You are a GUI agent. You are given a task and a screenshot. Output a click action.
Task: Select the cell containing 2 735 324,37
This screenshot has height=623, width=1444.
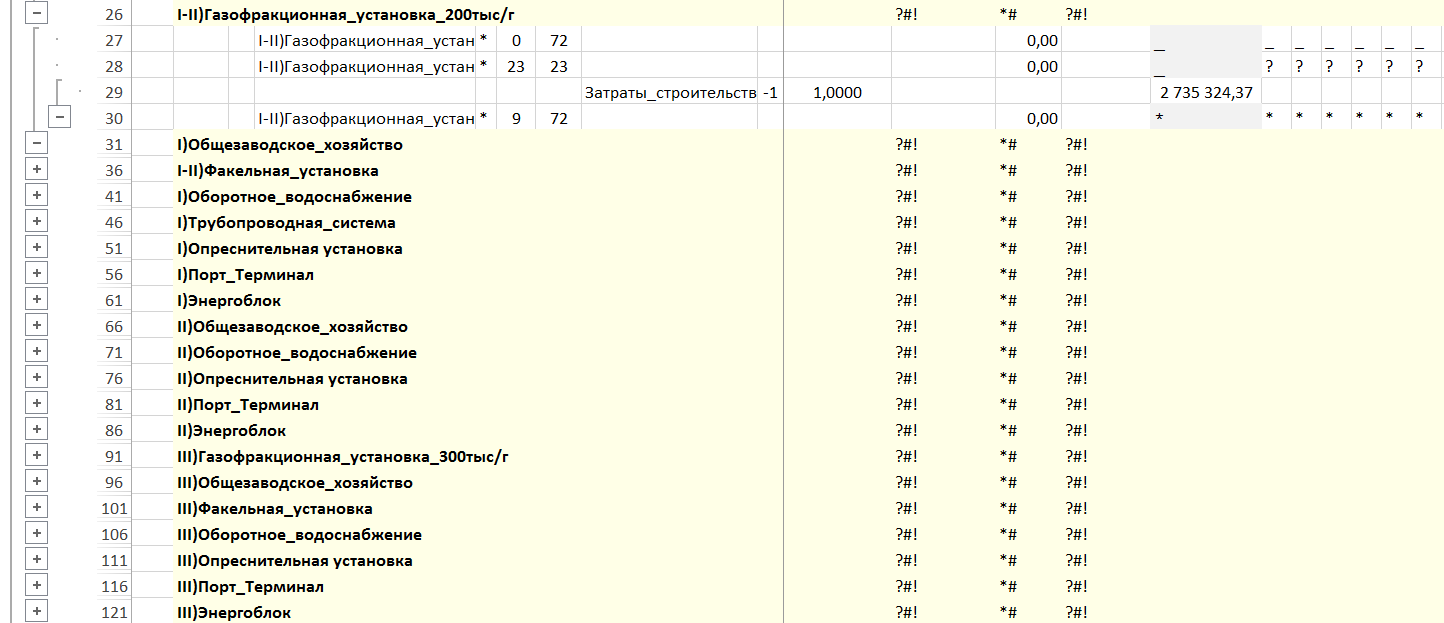[1205, 92]
